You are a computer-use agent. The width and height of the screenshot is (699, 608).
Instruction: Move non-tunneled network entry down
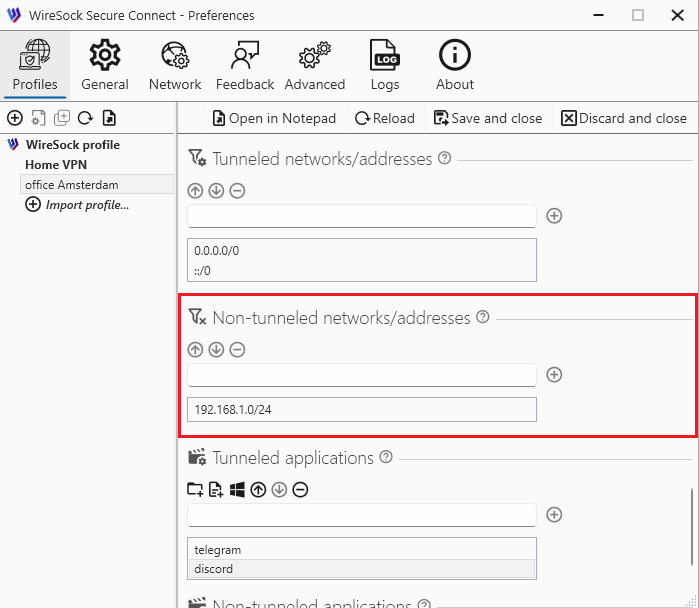point(216,350)
